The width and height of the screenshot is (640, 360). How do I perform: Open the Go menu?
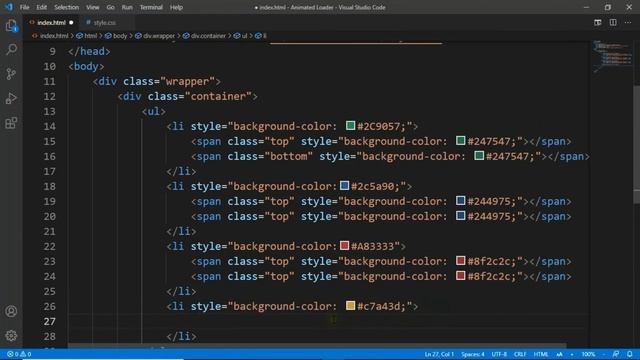[x=111, y=7]
